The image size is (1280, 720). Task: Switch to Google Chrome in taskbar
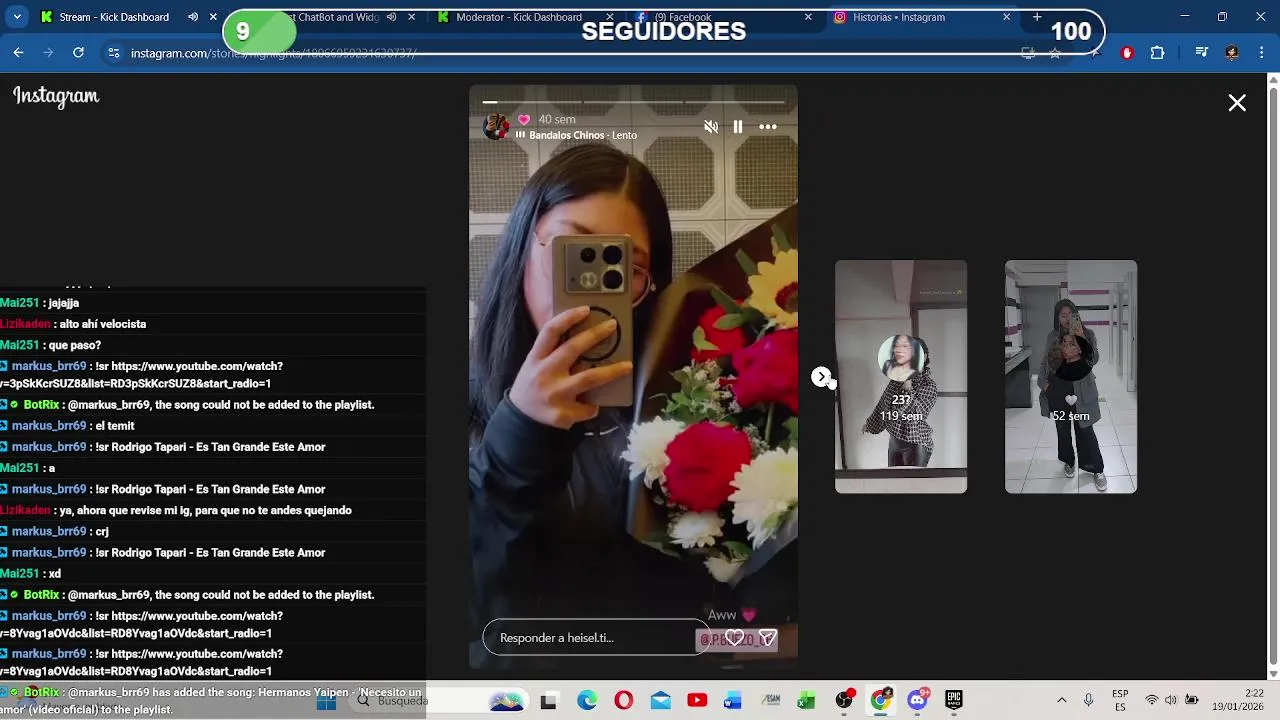click(880, 701)
